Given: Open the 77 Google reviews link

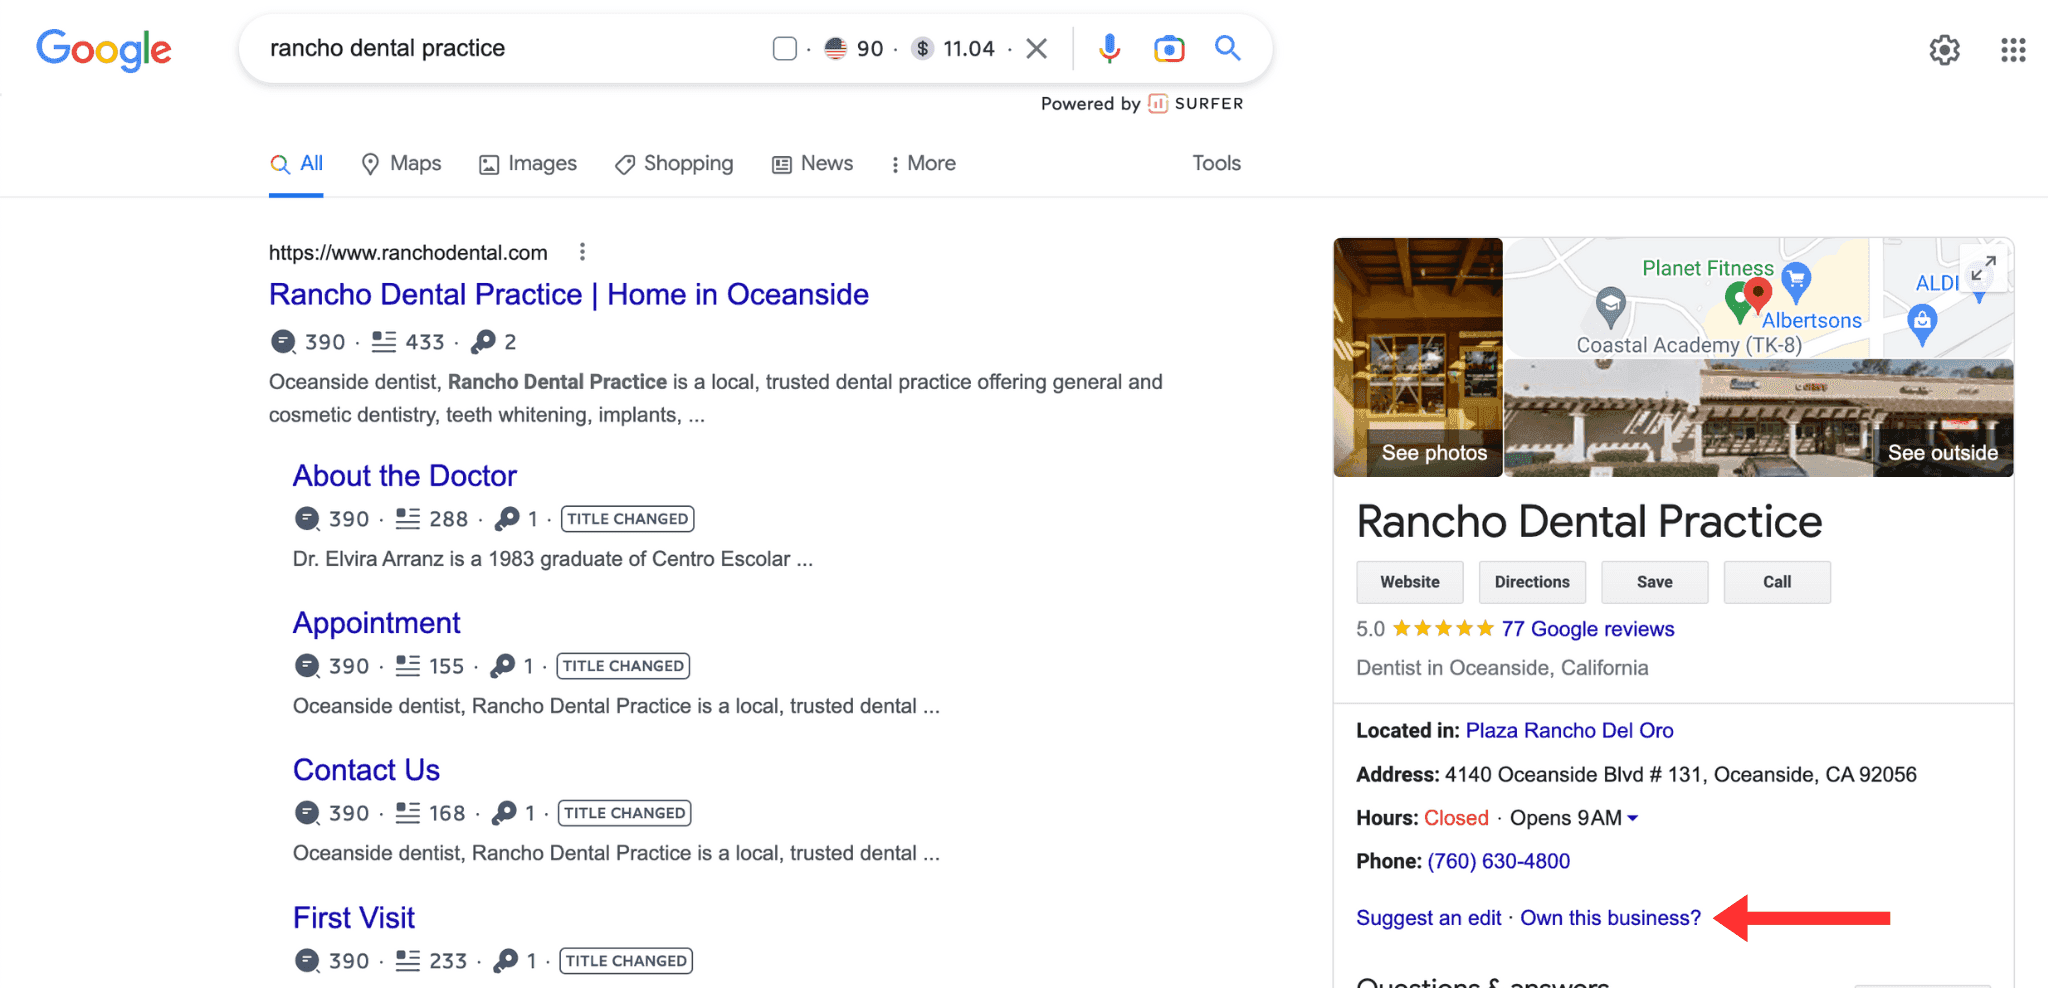Looking at the screenshot, I should coord(1588,629).
